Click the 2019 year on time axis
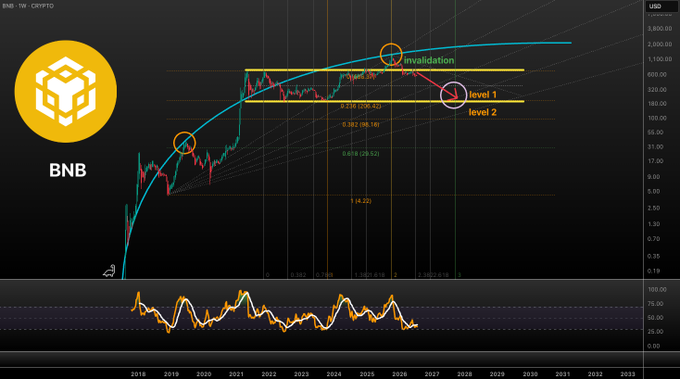The width and height of the screenshot is (680, 379). 171,374
